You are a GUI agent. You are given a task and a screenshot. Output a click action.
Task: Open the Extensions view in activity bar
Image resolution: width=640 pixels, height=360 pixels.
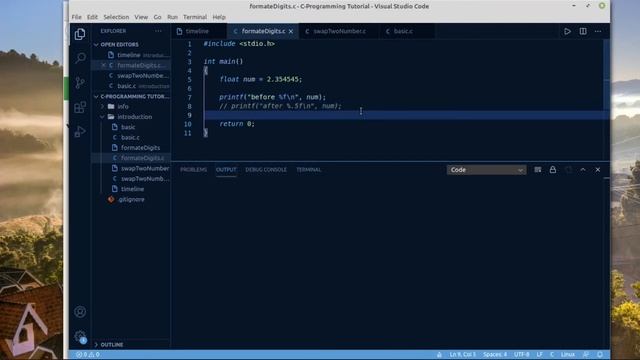coord(80,107)
